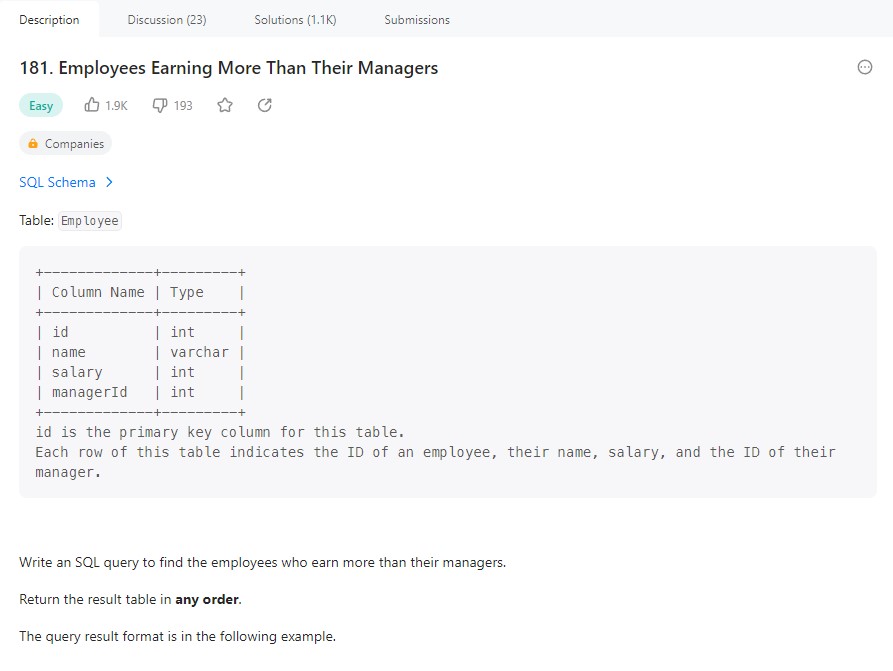Image resolution: width=893 pixels, height=671 pixels.
Task: Click the 193 dislike count
Action: tap(183, 105)
